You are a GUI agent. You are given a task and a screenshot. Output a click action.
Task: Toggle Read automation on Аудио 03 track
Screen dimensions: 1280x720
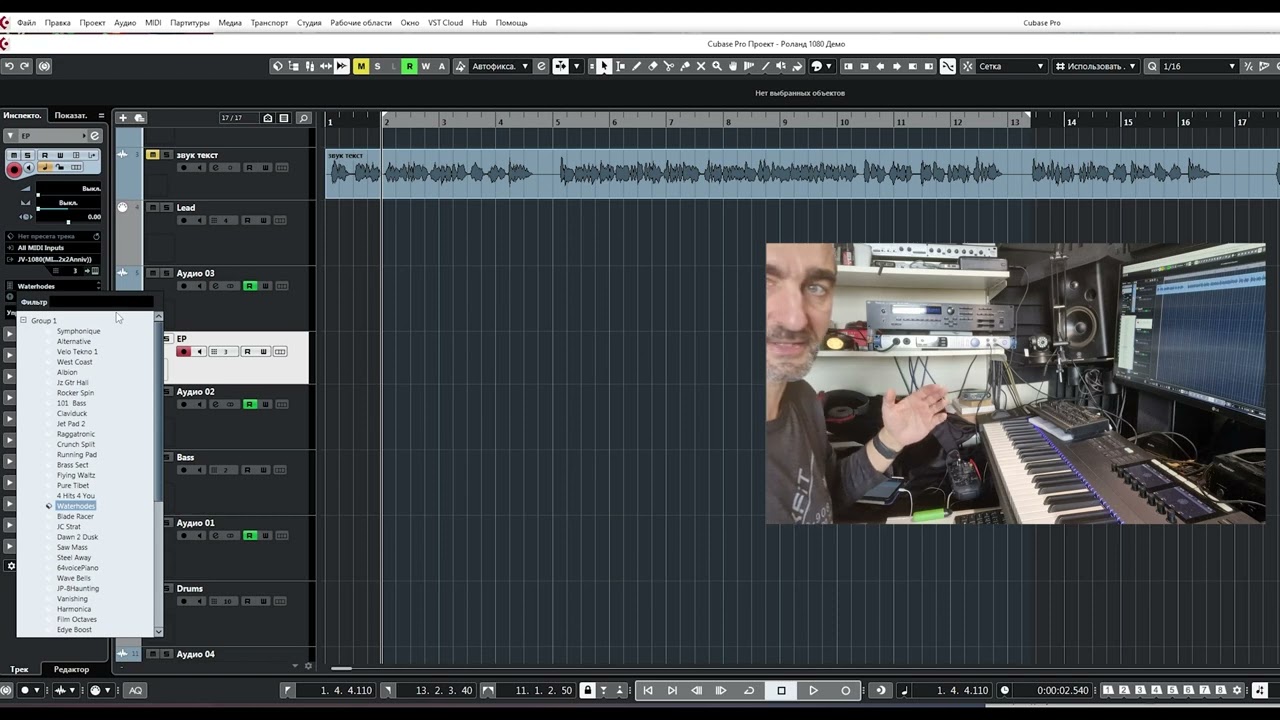(249, 286)
